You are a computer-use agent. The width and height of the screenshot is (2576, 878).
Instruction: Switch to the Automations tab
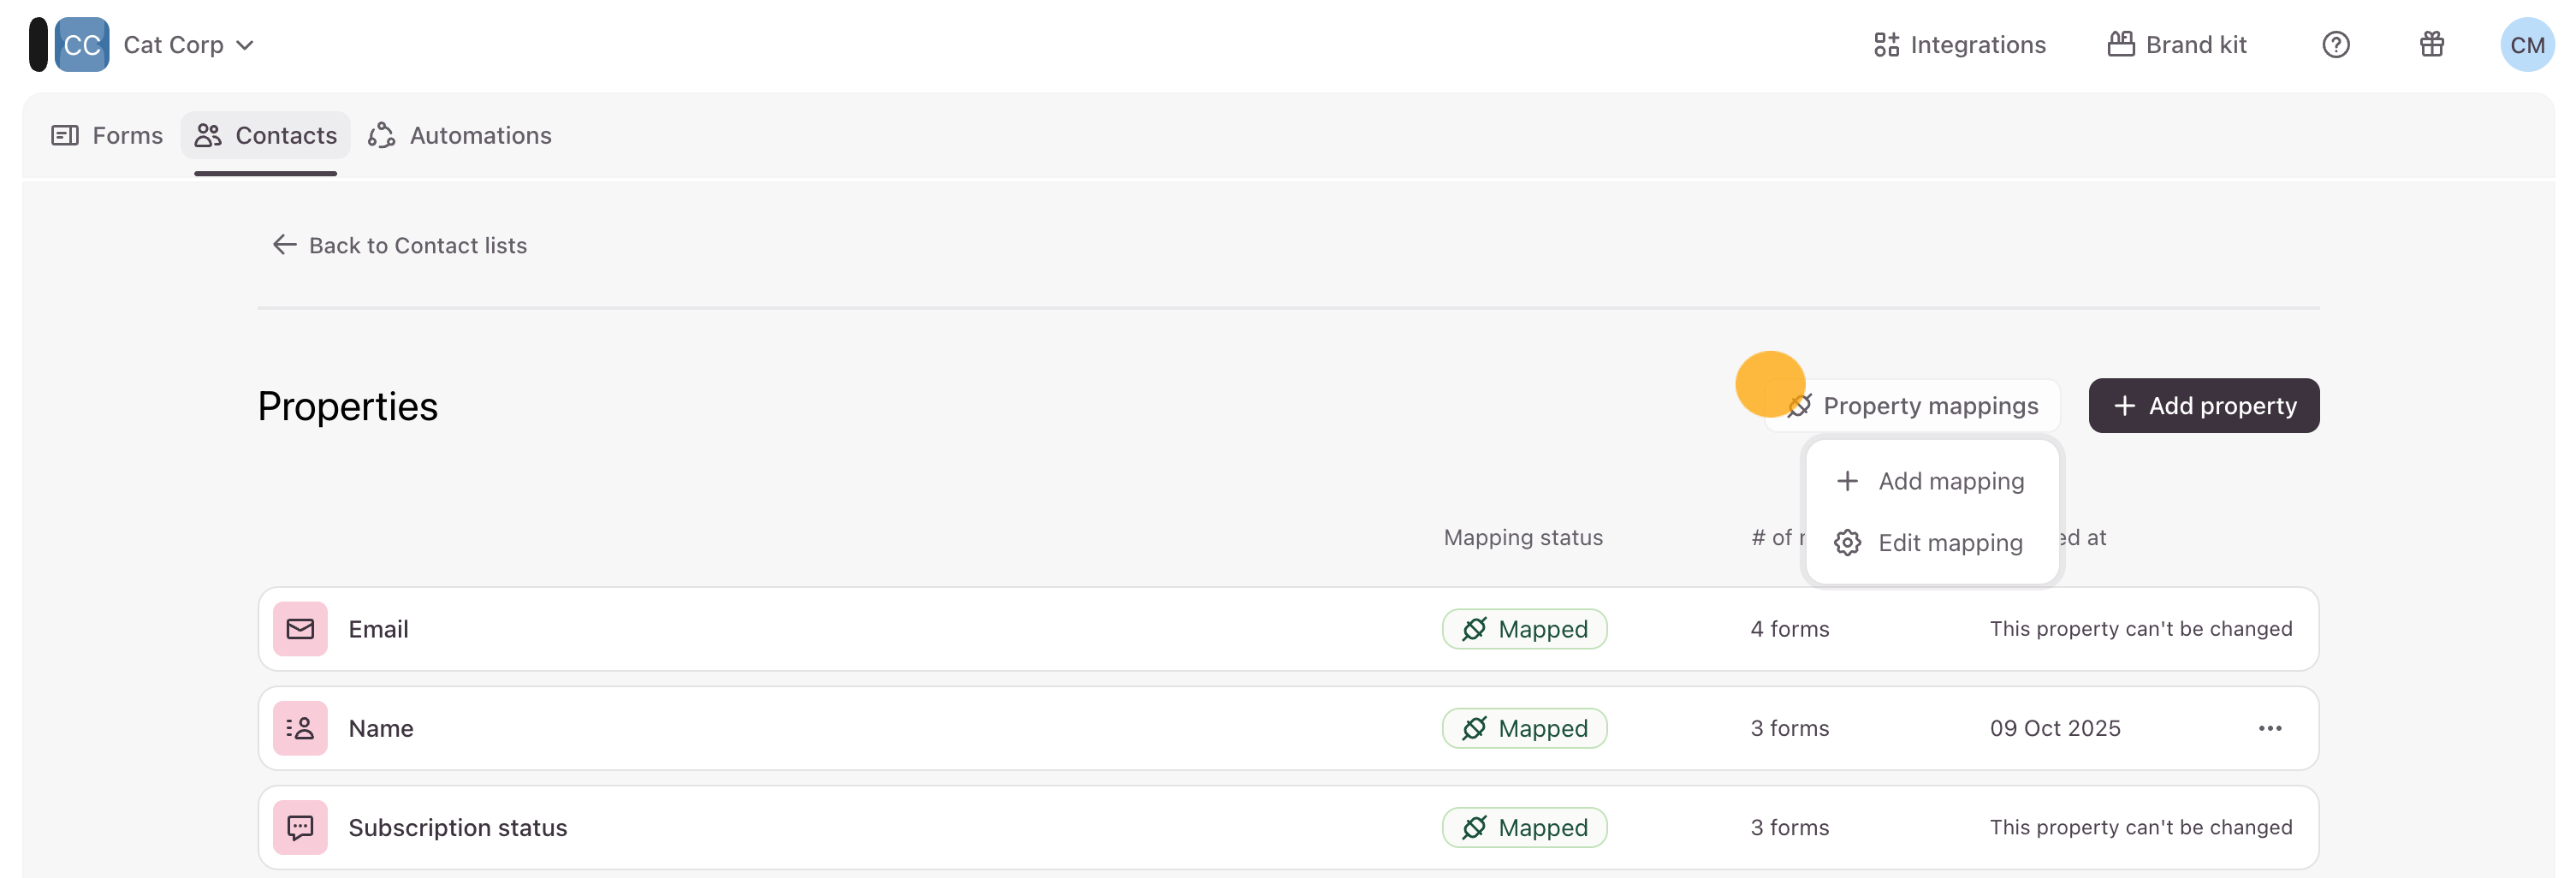coord(460,135)
